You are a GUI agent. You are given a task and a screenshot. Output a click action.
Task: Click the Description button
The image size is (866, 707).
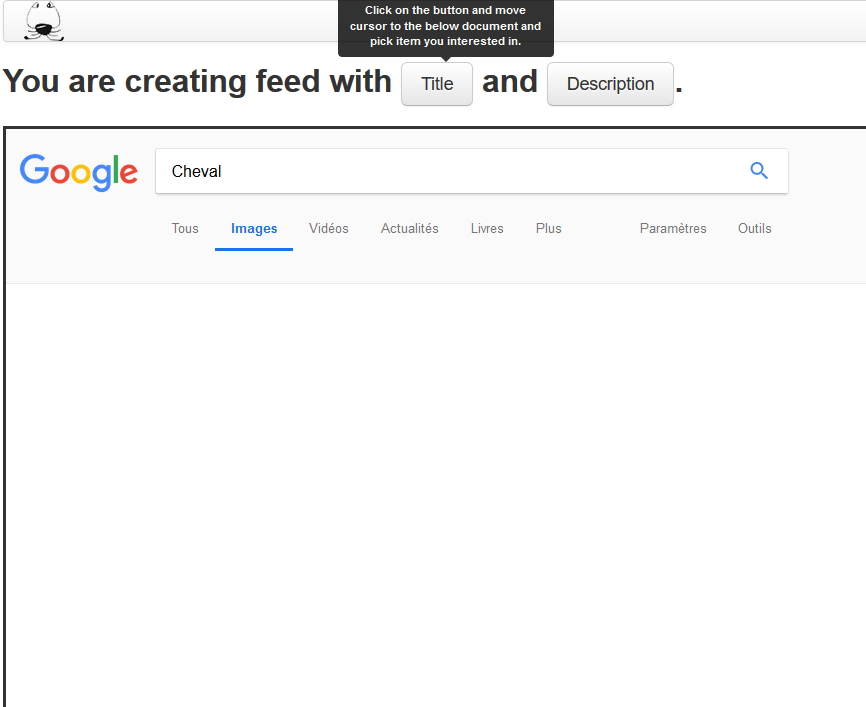pyautogui.click(x=610, y=84)
